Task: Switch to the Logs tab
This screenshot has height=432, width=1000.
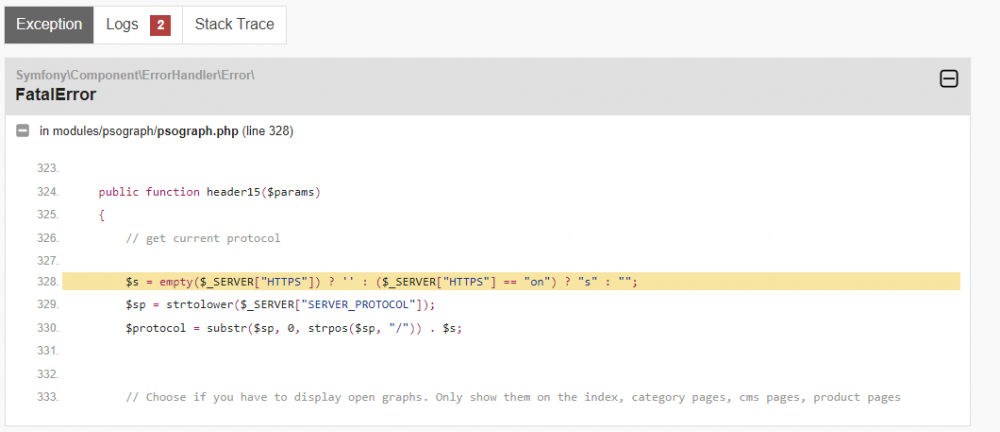Action: (x=138, y=25)
